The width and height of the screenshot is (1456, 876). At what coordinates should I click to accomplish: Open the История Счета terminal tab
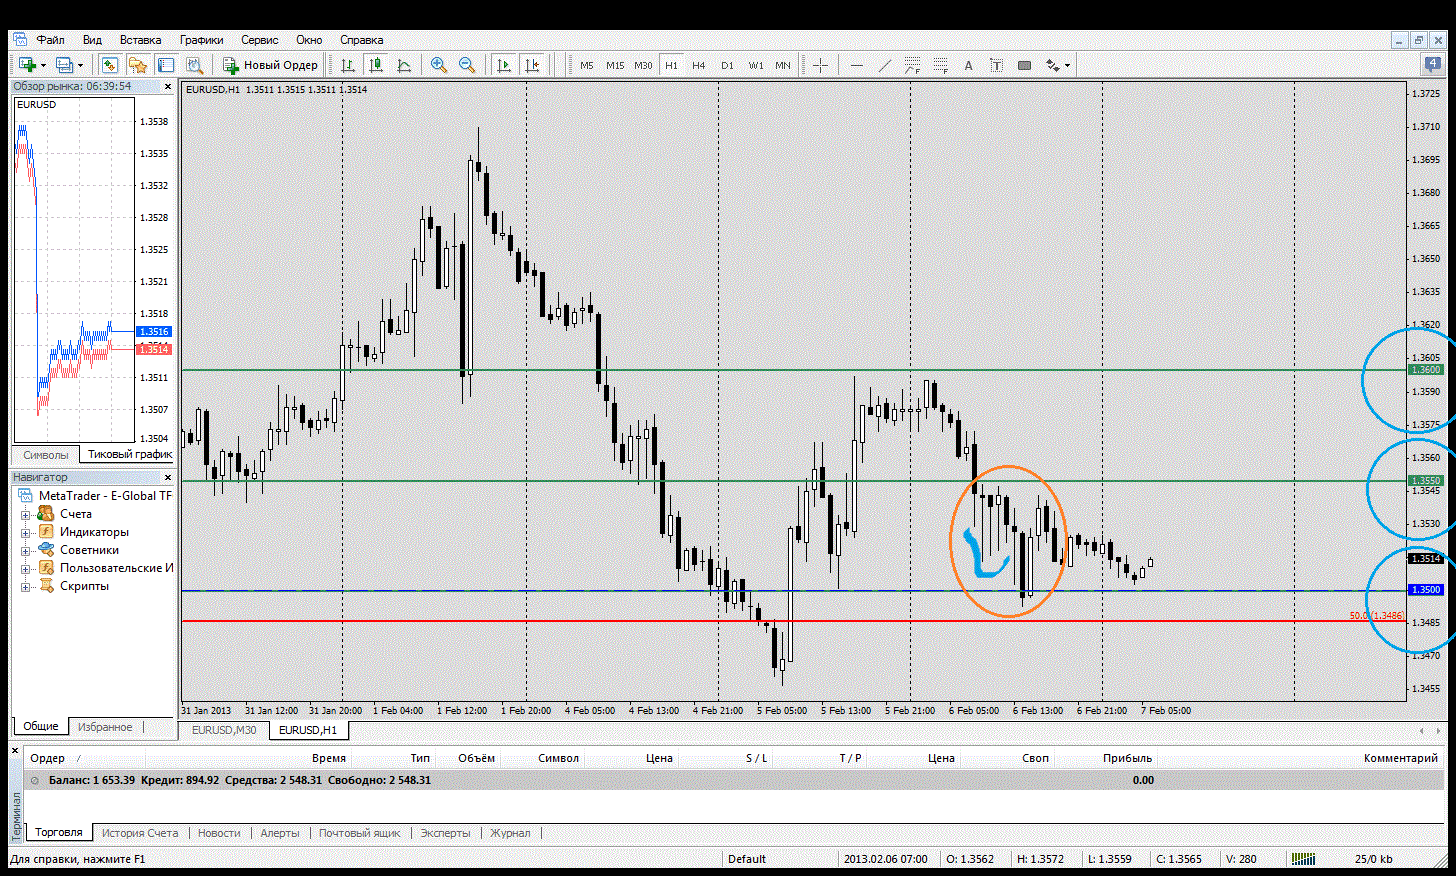[139, 833]
